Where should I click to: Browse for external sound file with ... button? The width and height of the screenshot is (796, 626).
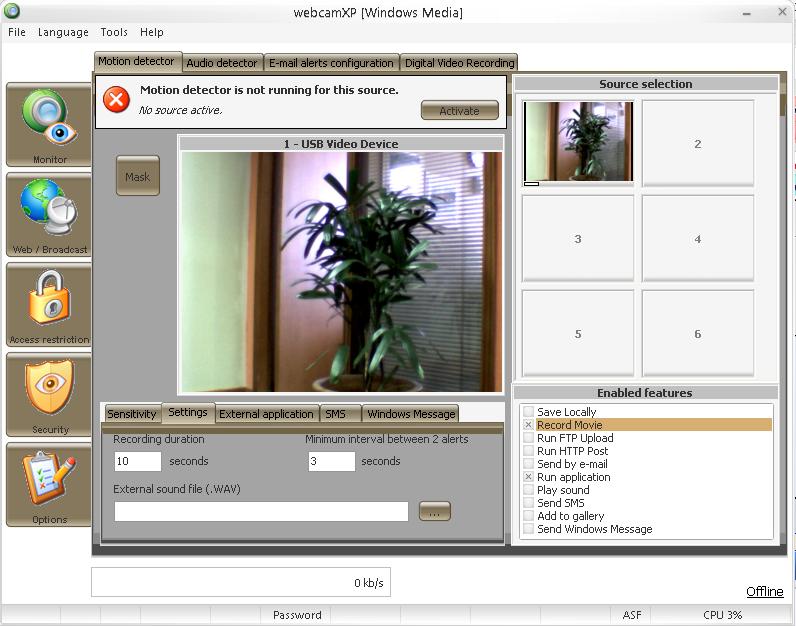click(435, 512)
